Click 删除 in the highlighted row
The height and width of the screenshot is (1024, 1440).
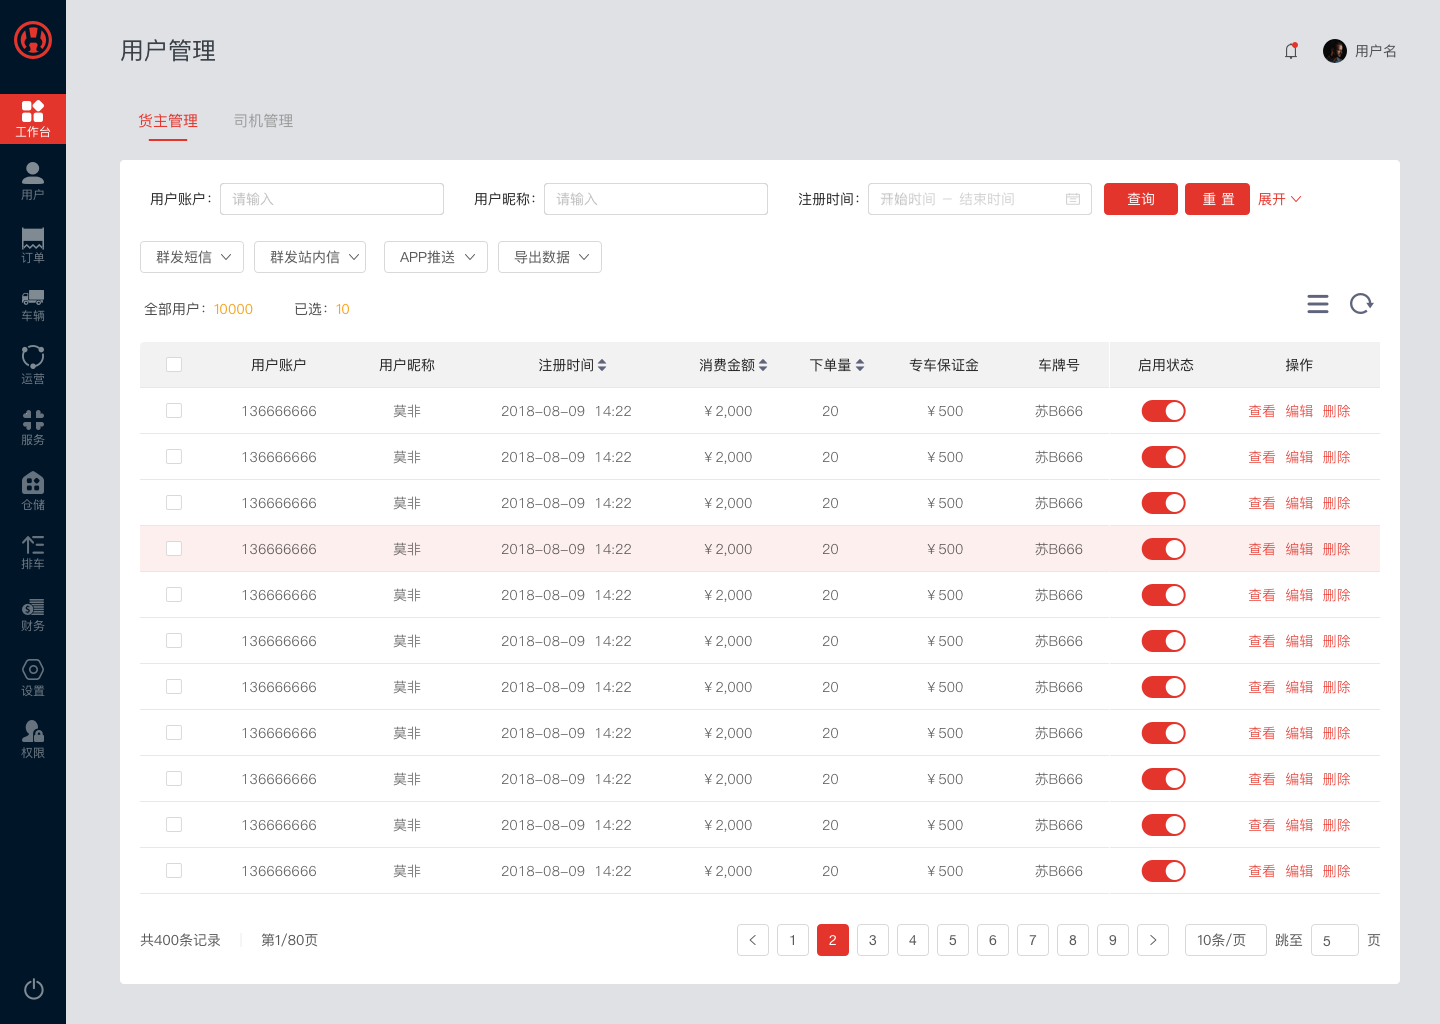pyautogui.click(x=1336, y=549)
